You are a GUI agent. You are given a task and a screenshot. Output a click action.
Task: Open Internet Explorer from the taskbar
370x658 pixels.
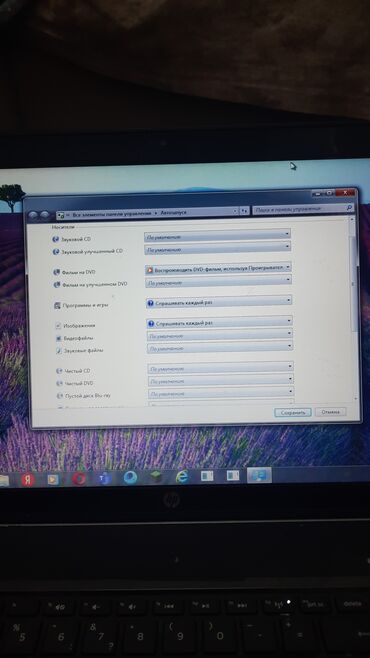click(x=182, y=477)
